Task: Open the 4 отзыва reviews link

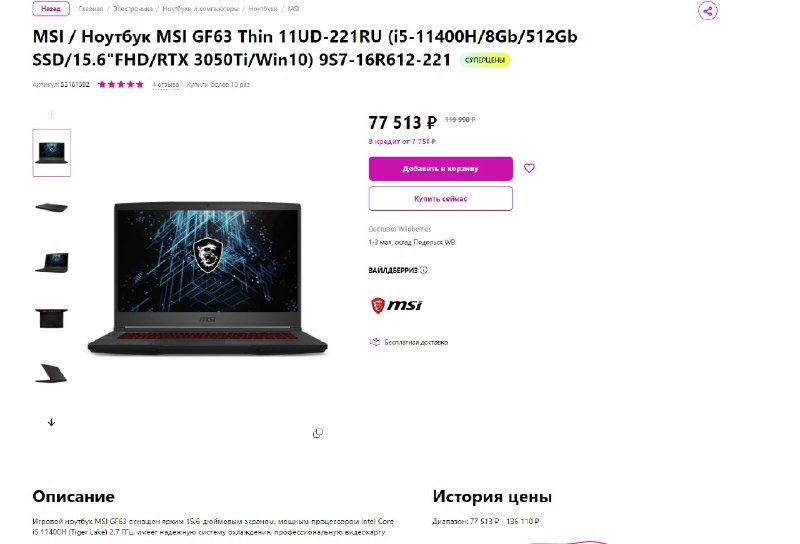Action: [166, 85]
